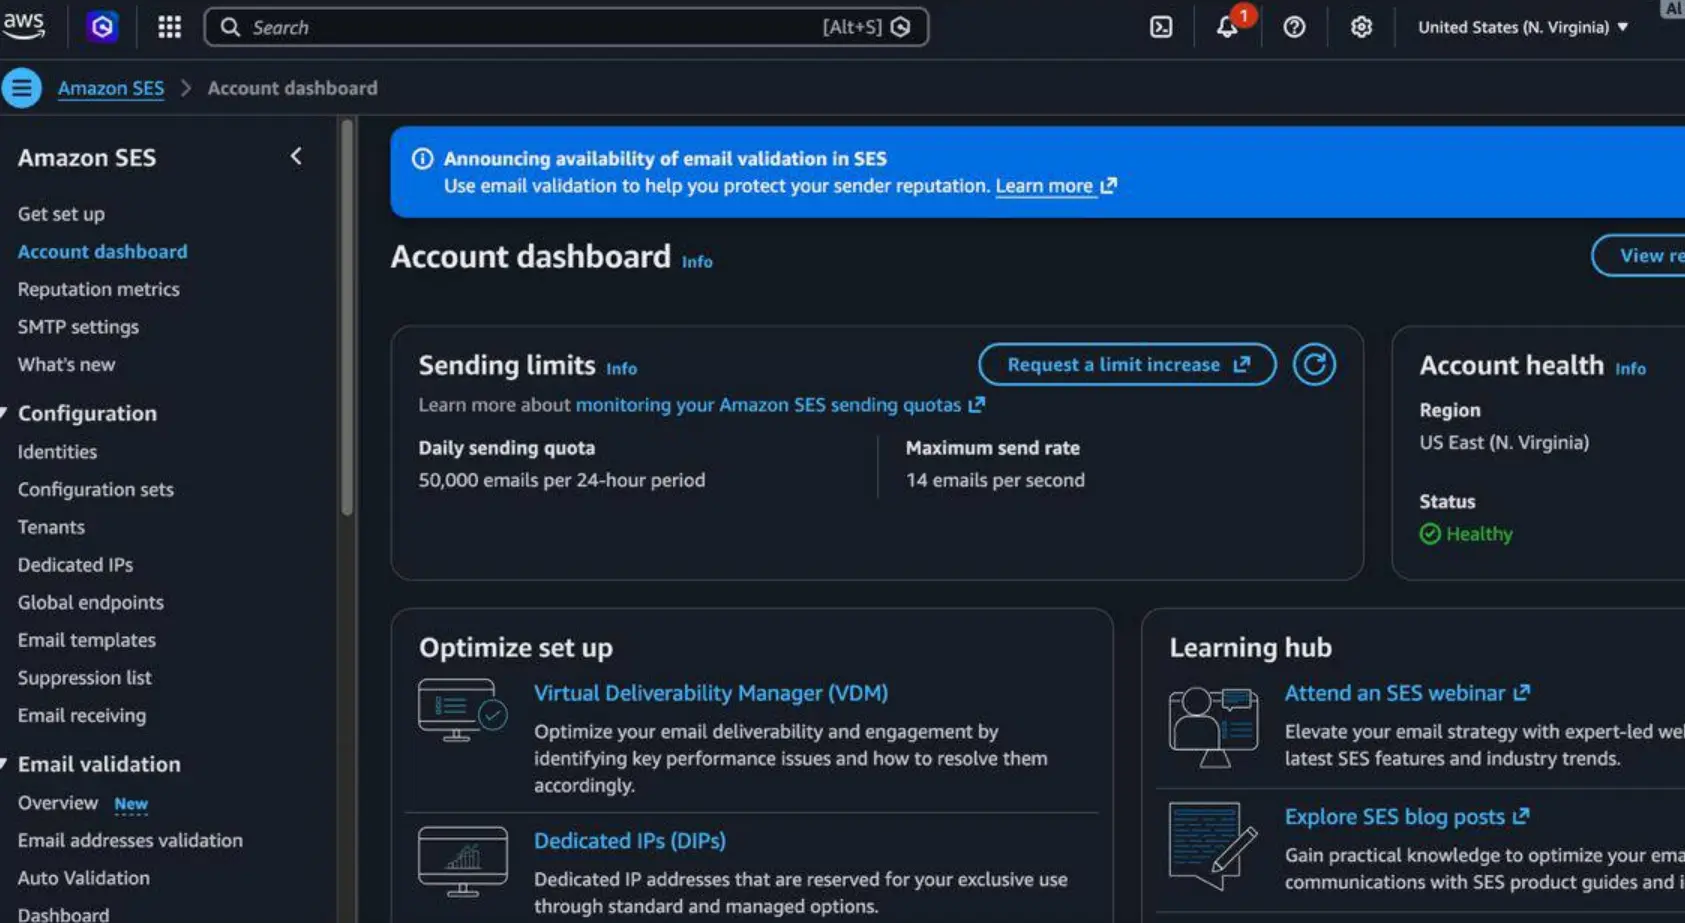Collapse the Amazon SES navigation panel
The image size is (1685, 923).
[296, 156]
